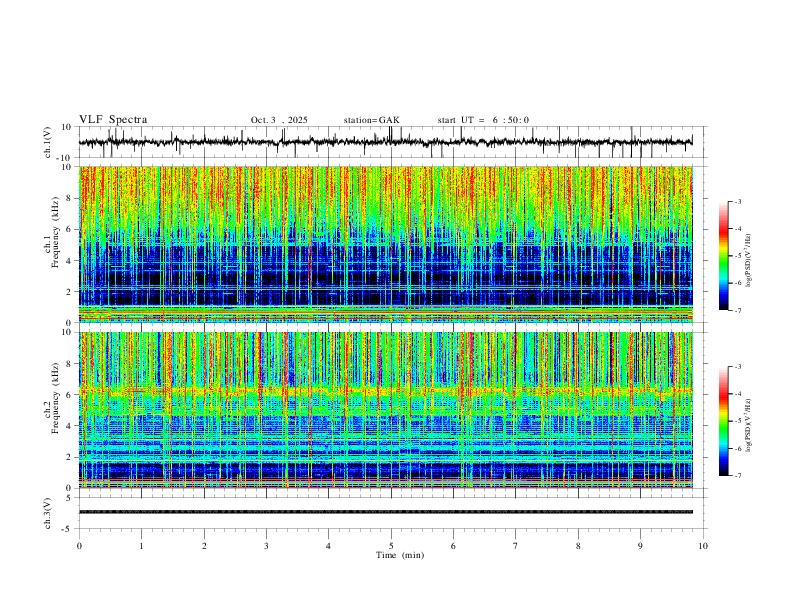Click the 'VLF Spectra' title text

click(x=113, y=120)
